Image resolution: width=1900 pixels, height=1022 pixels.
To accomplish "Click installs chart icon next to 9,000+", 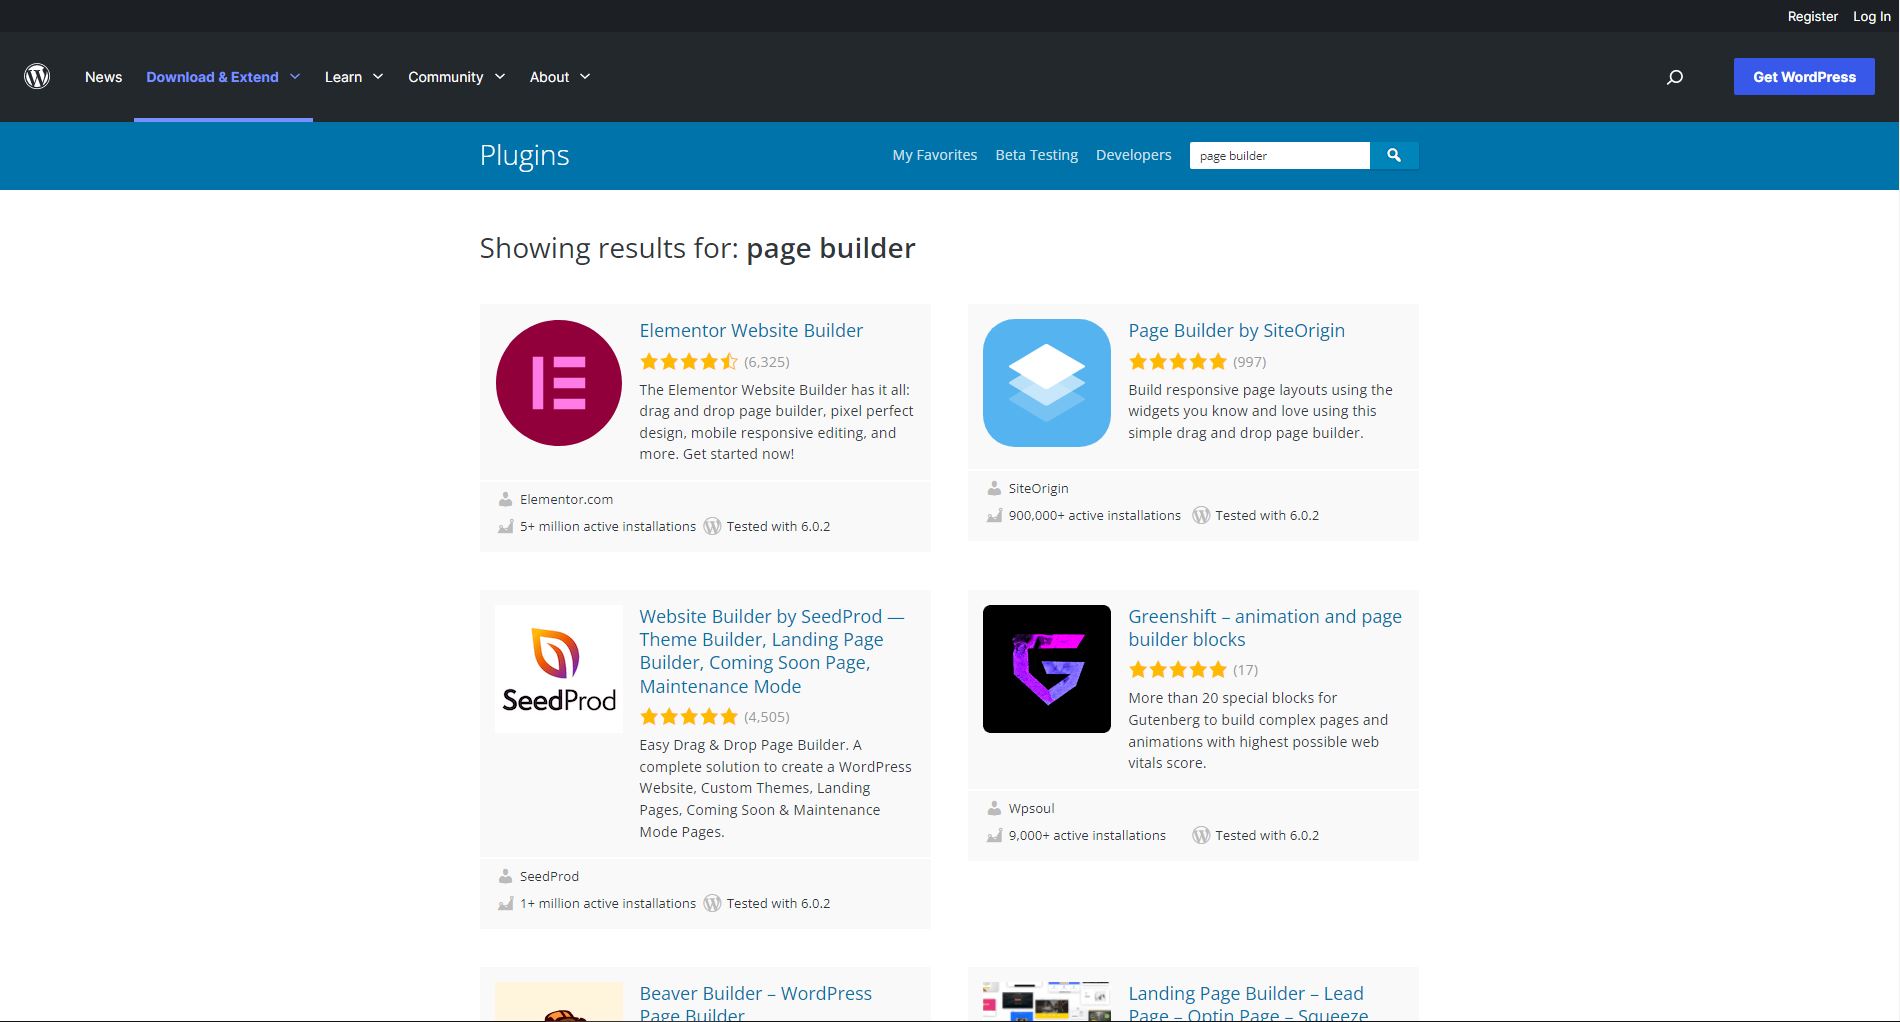I will 994,835.
